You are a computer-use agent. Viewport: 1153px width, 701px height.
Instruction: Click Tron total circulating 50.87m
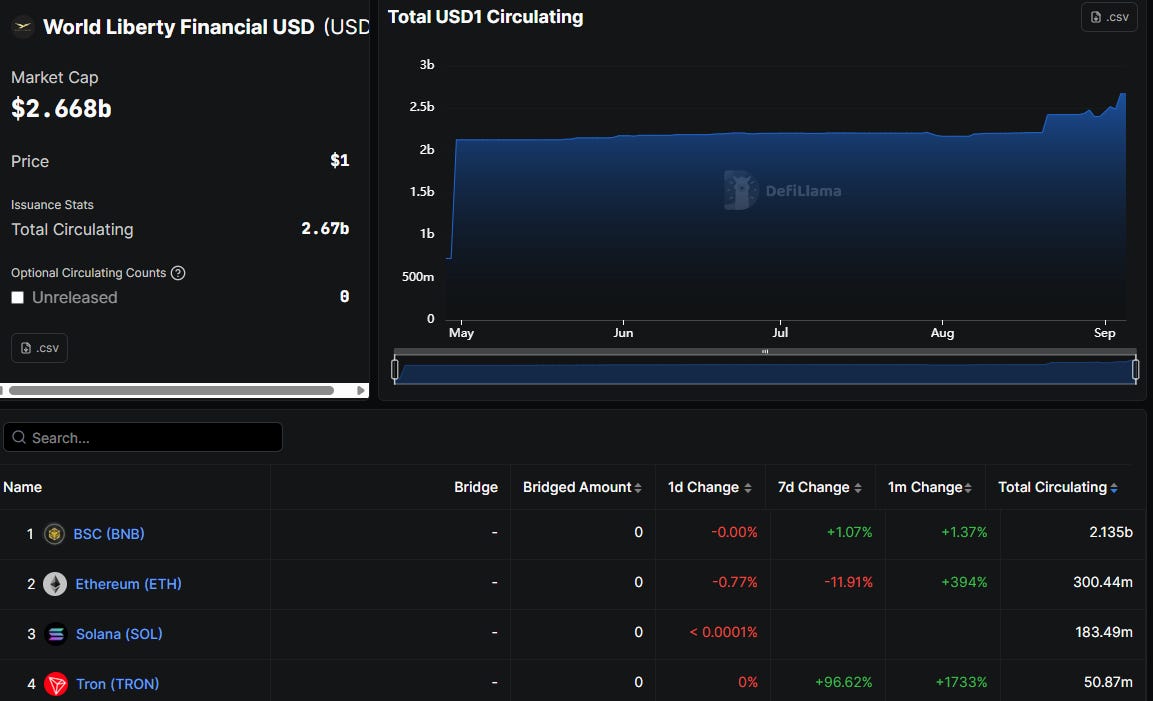[1108, 682]
